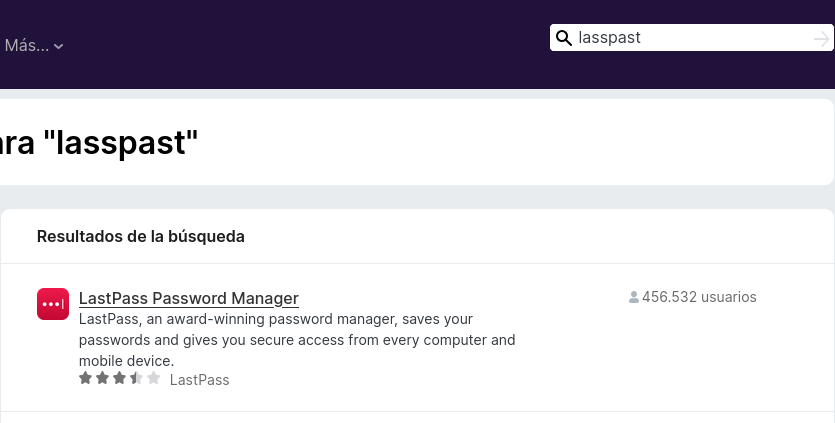835x423 pixels.
Task: Click the "lasspast" page title heading
Action: pyautogui.click(x=98, y=143)
